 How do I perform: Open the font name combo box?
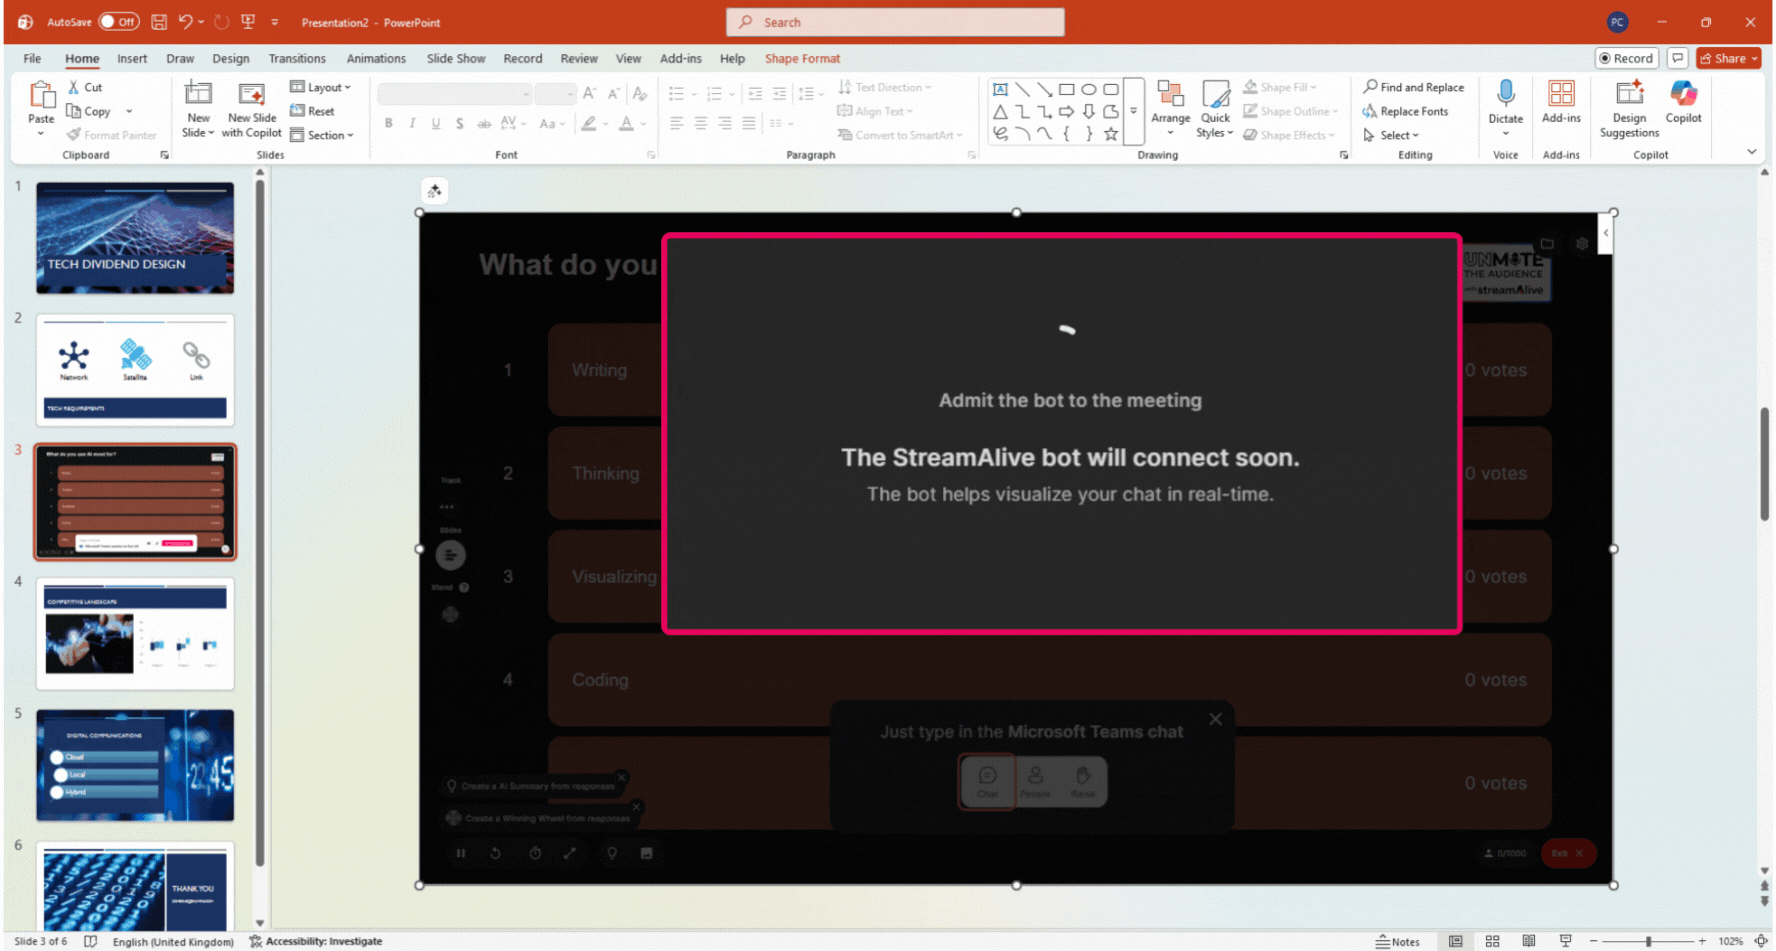(x=455, y=94)
